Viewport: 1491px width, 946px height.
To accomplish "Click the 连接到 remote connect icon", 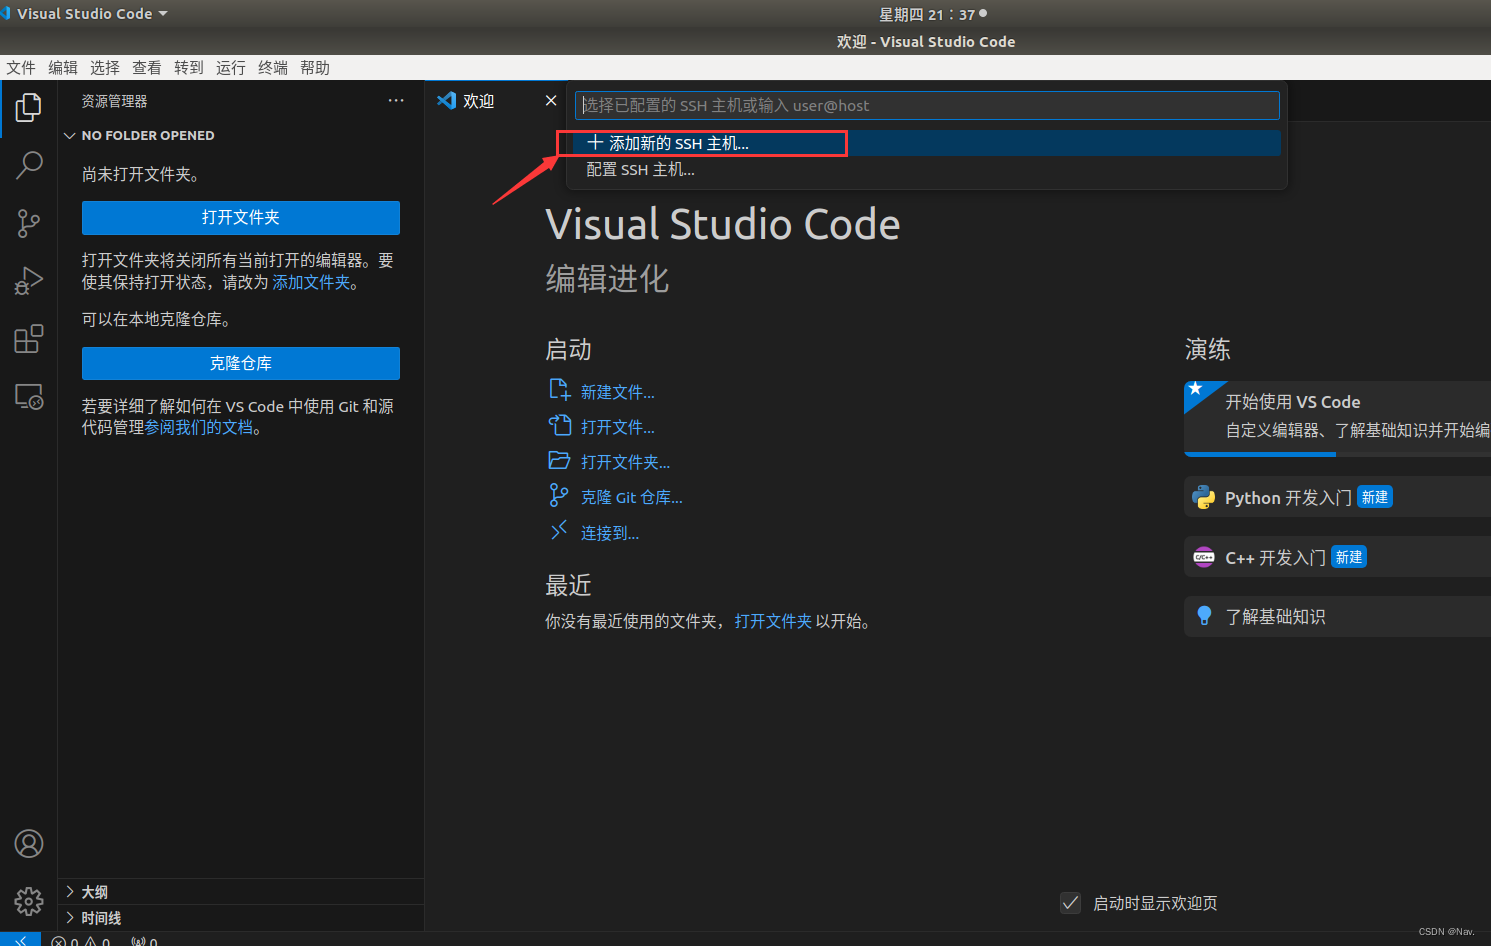I will pyautogui.click(x=559, y=530).
